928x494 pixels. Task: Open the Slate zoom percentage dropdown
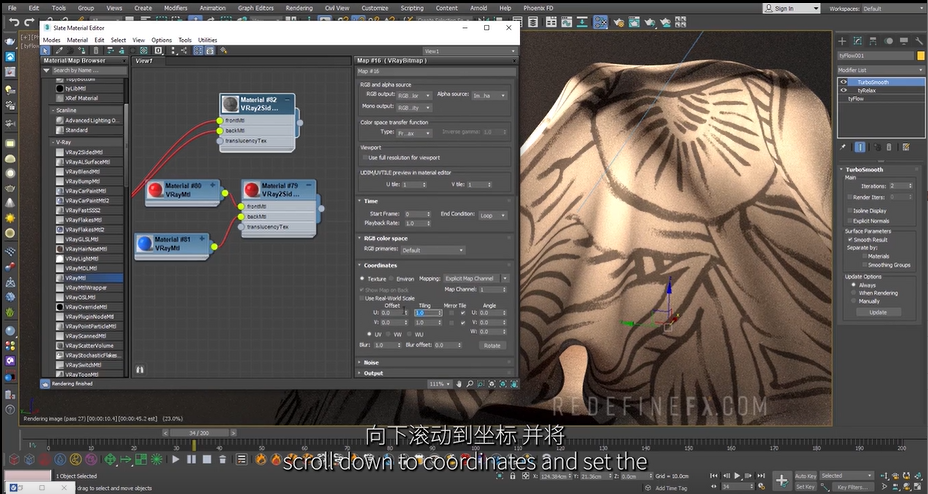pos(440,384)
